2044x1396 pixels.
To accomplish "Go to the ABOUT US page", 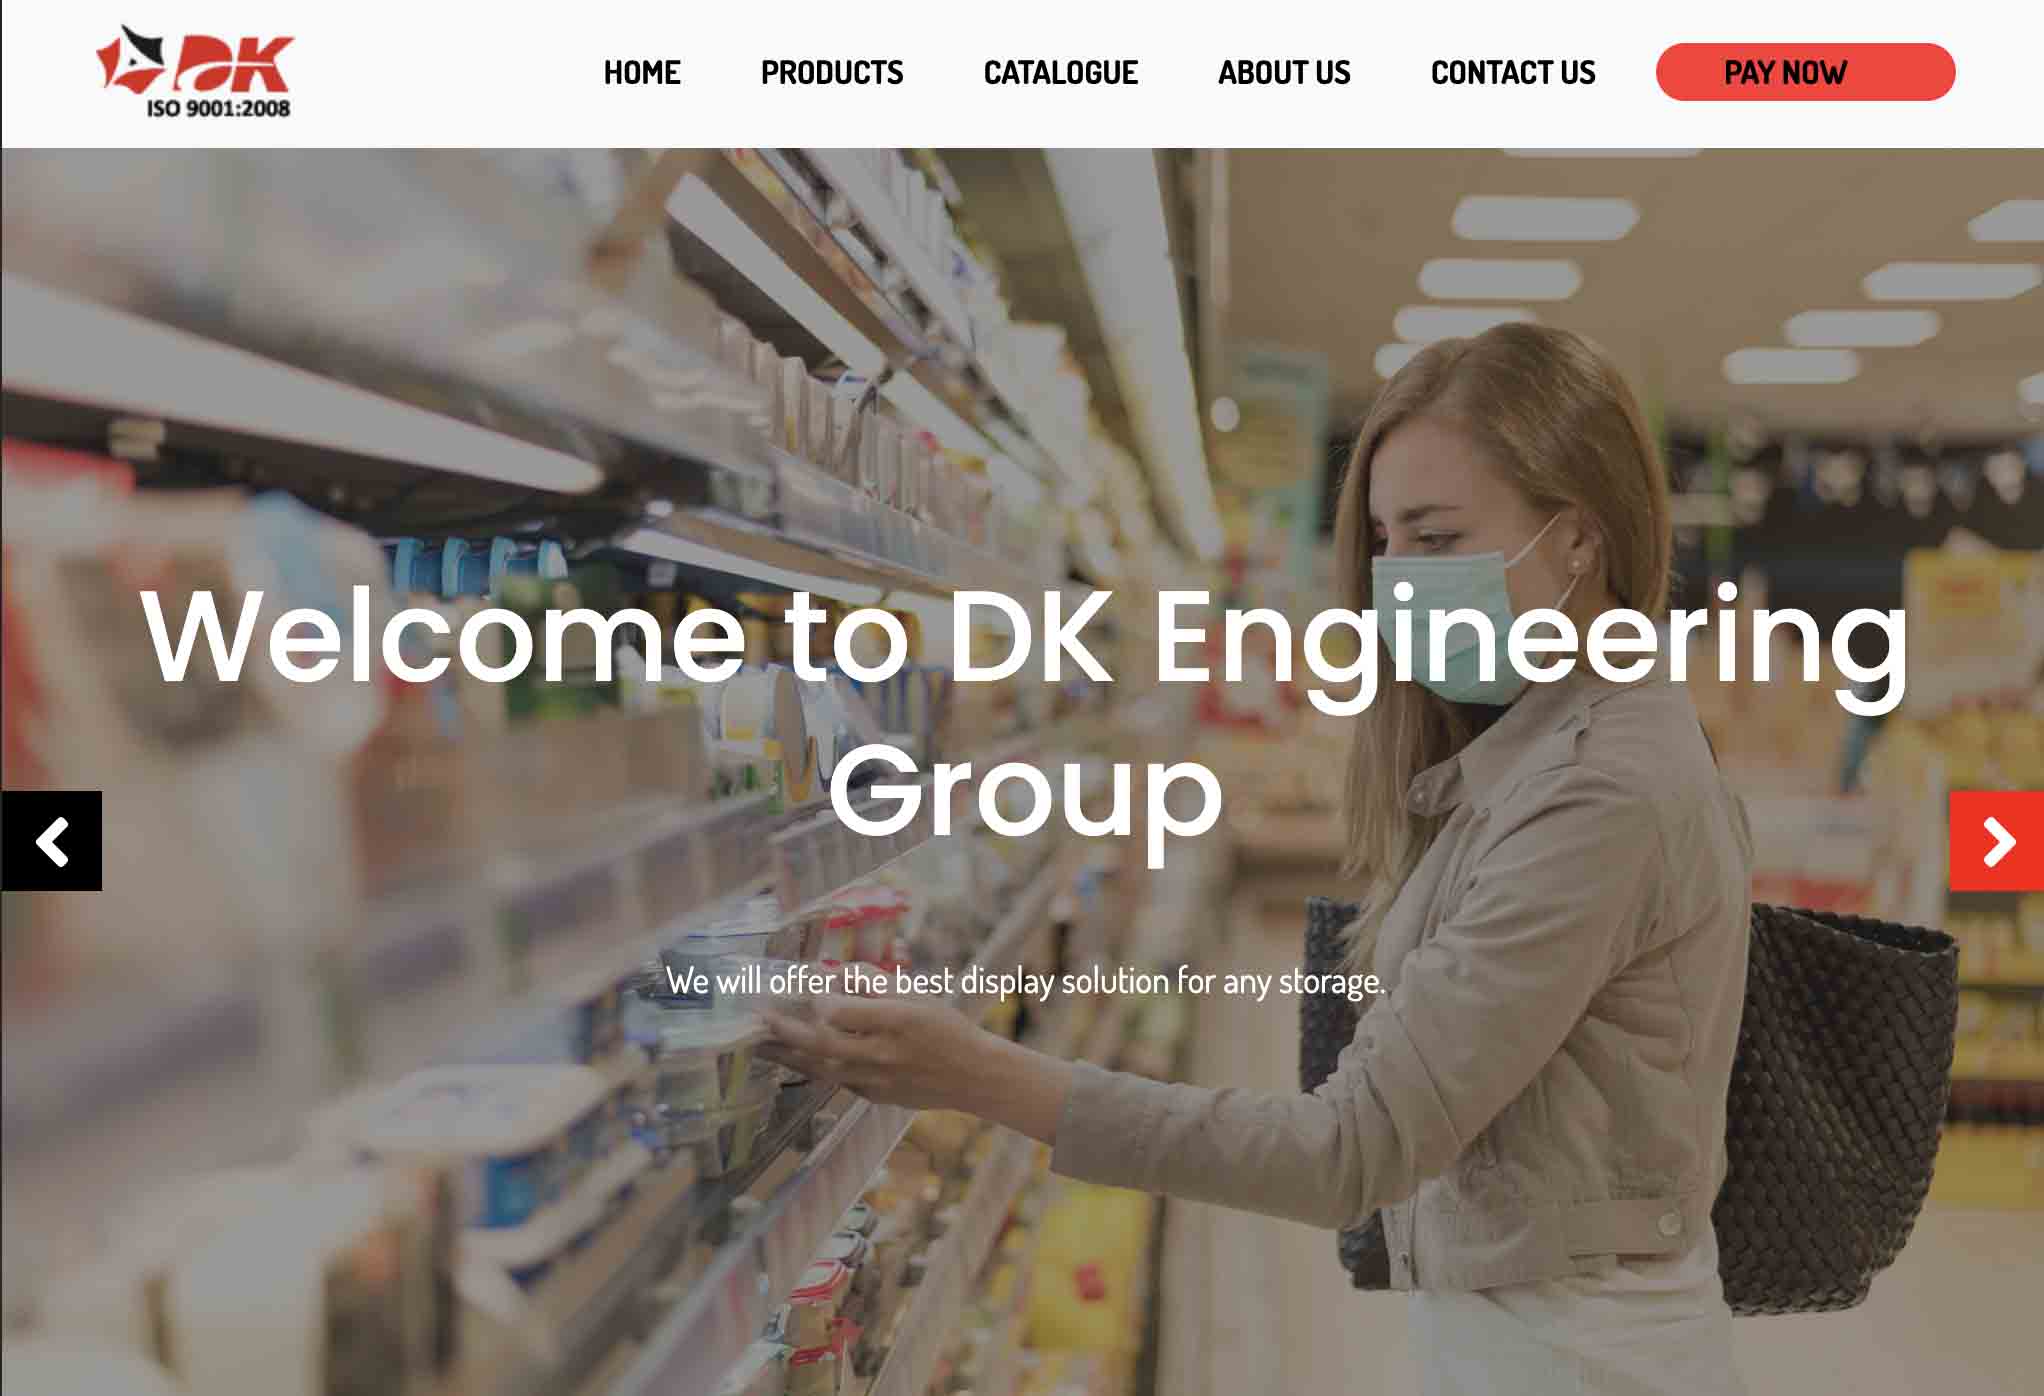I will tap(1284, 72).
